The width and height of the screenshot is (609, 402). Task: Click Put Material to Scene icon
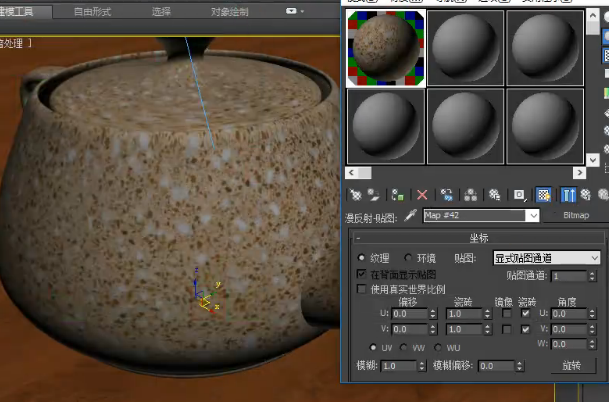[x=374, y=195]
